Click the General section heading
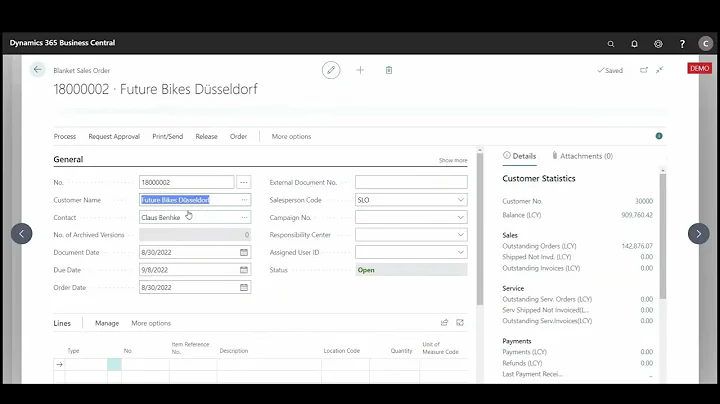 [x=68, y=159]
